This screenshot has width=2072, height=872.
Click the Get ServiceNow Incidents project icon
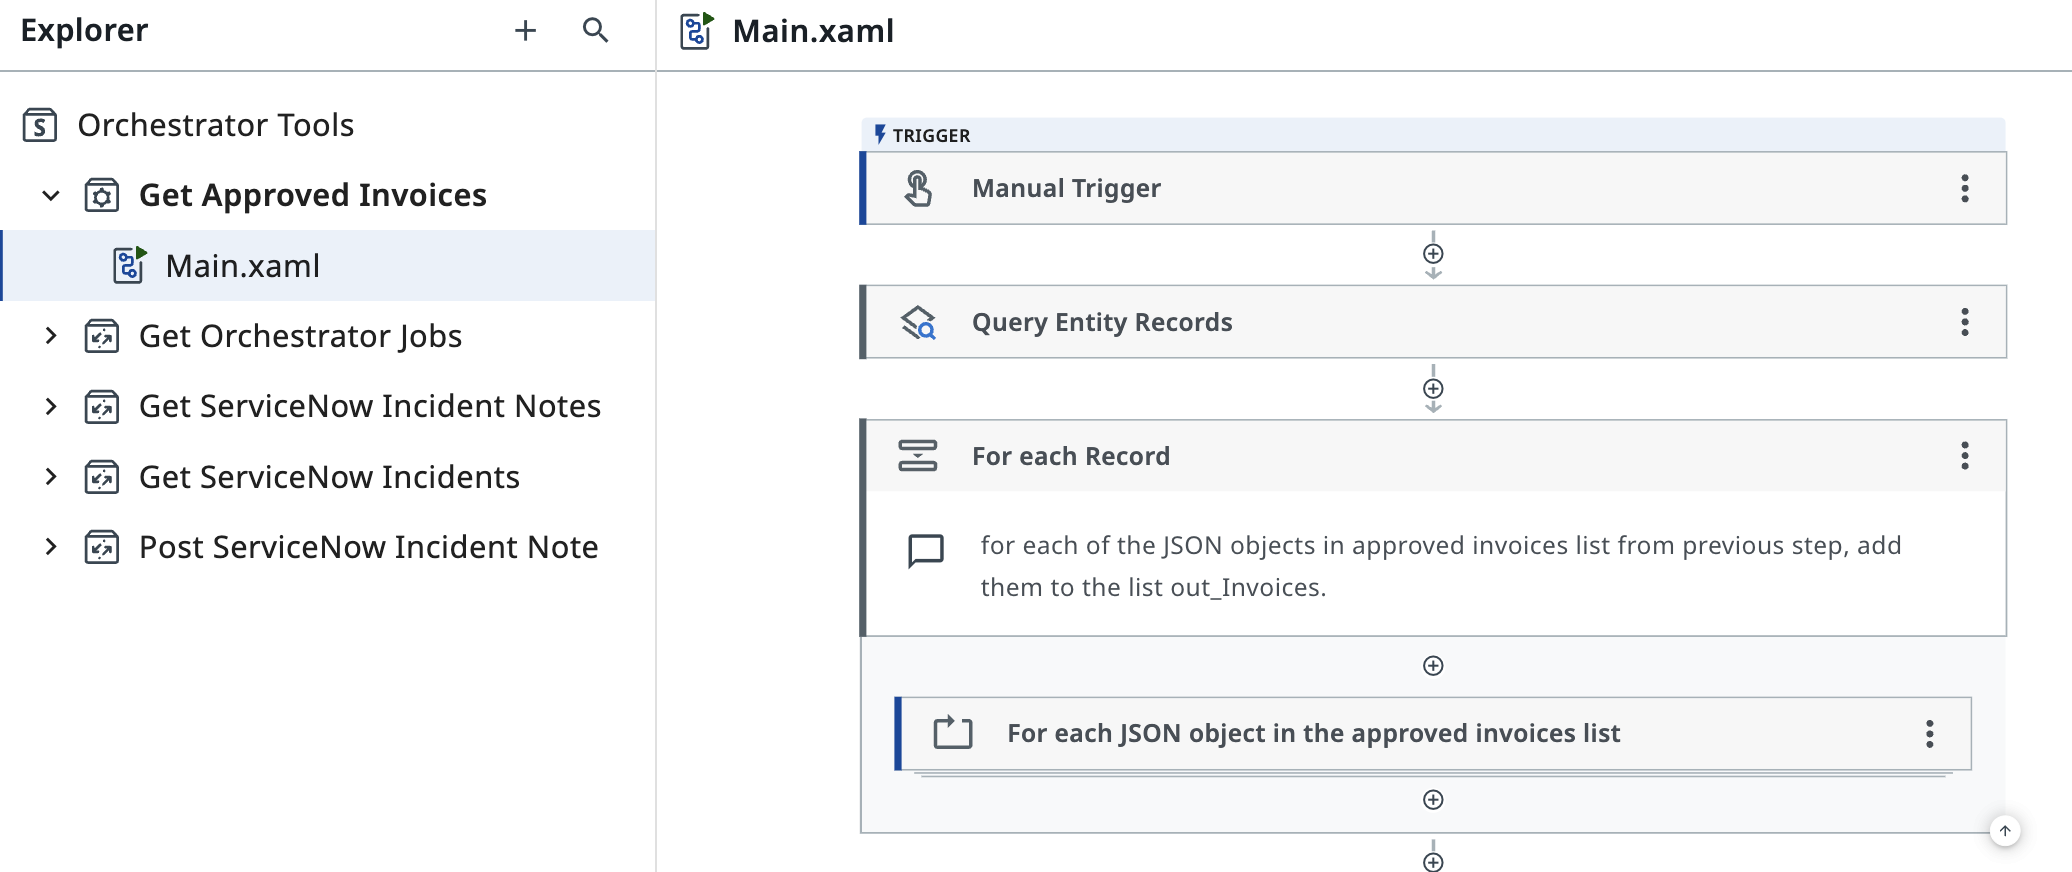(x=102, y=477)
